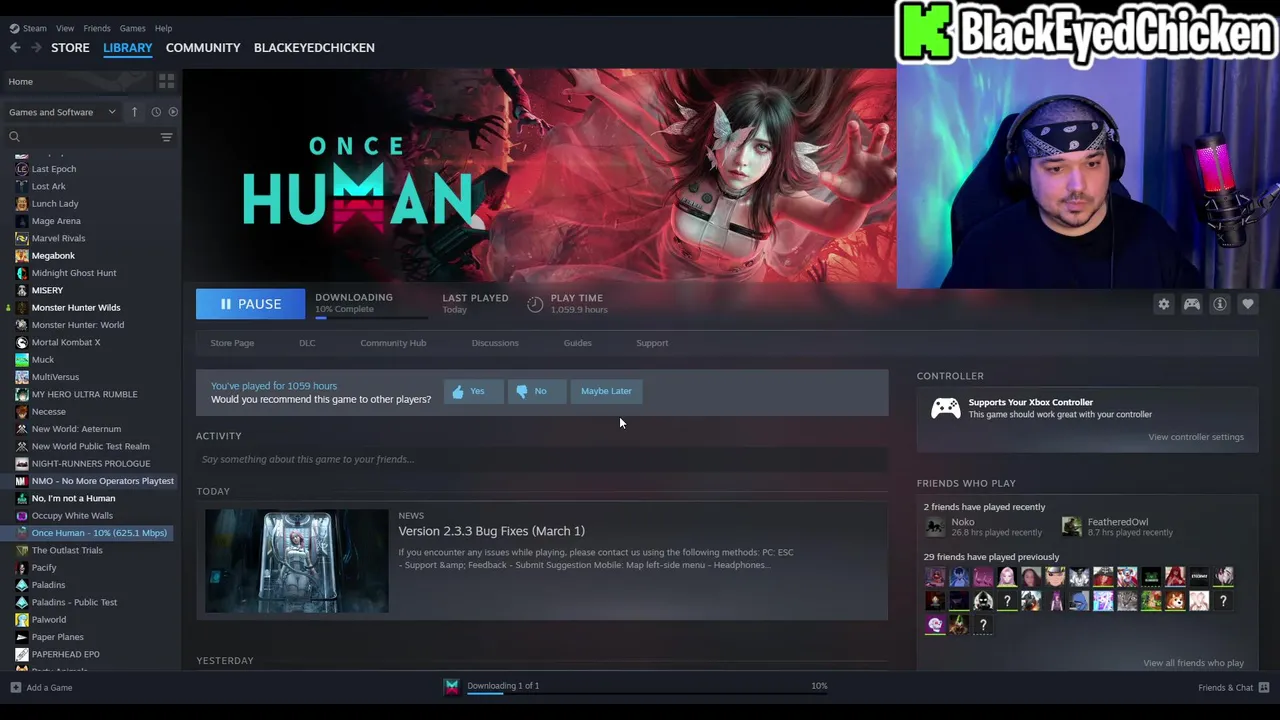This screenshot has width=1280, height=720.
Task: Go back with the left arrow
Action: click(15, 47)
